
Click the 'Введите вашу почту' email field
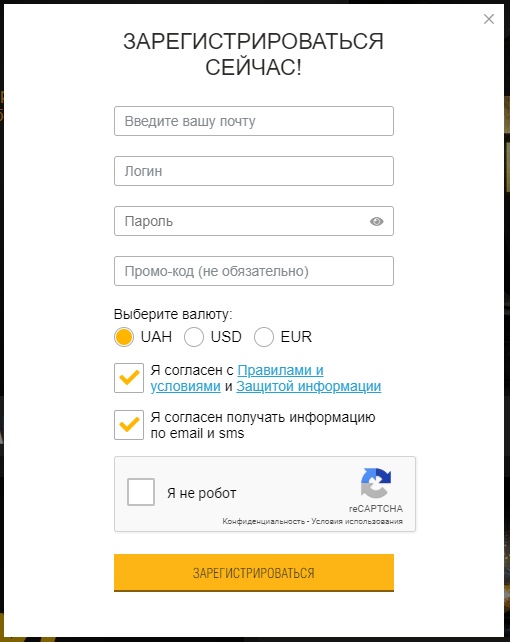click(x=254, y=121)
